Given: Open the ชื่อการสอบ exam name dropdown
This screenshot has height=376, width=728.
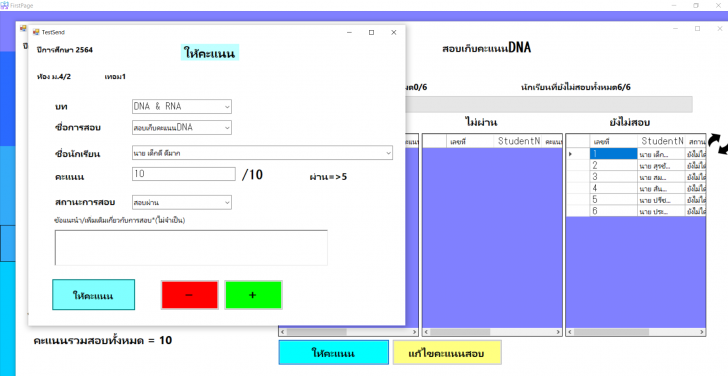Looking at the screenshot, I should [182, 127].
